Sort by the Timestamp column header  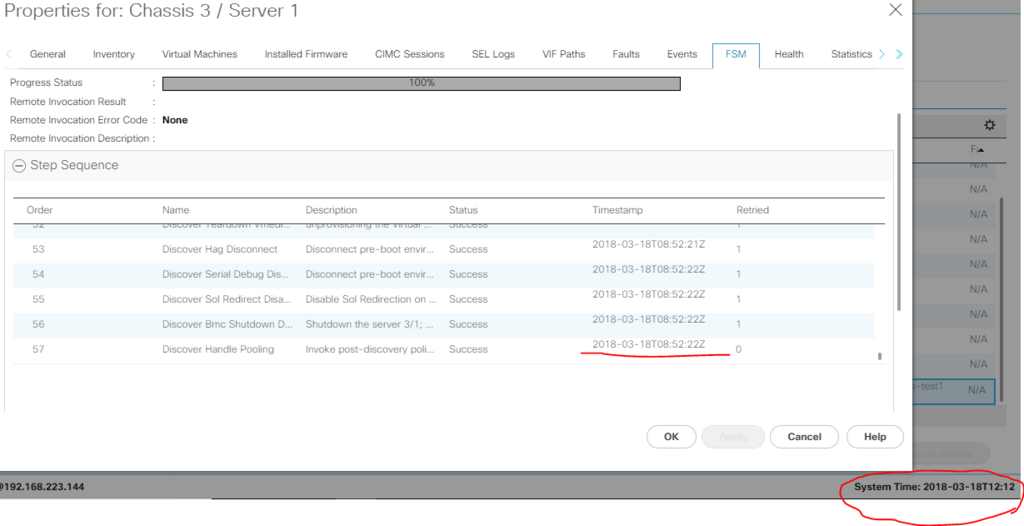tap(617, 210)
